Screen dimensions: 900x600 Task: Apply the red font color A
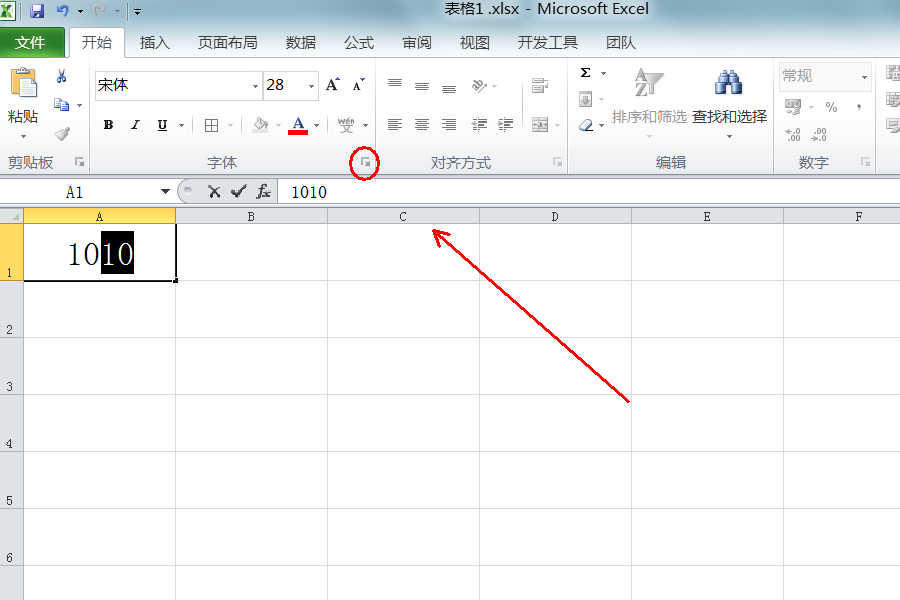coord(298,125)
